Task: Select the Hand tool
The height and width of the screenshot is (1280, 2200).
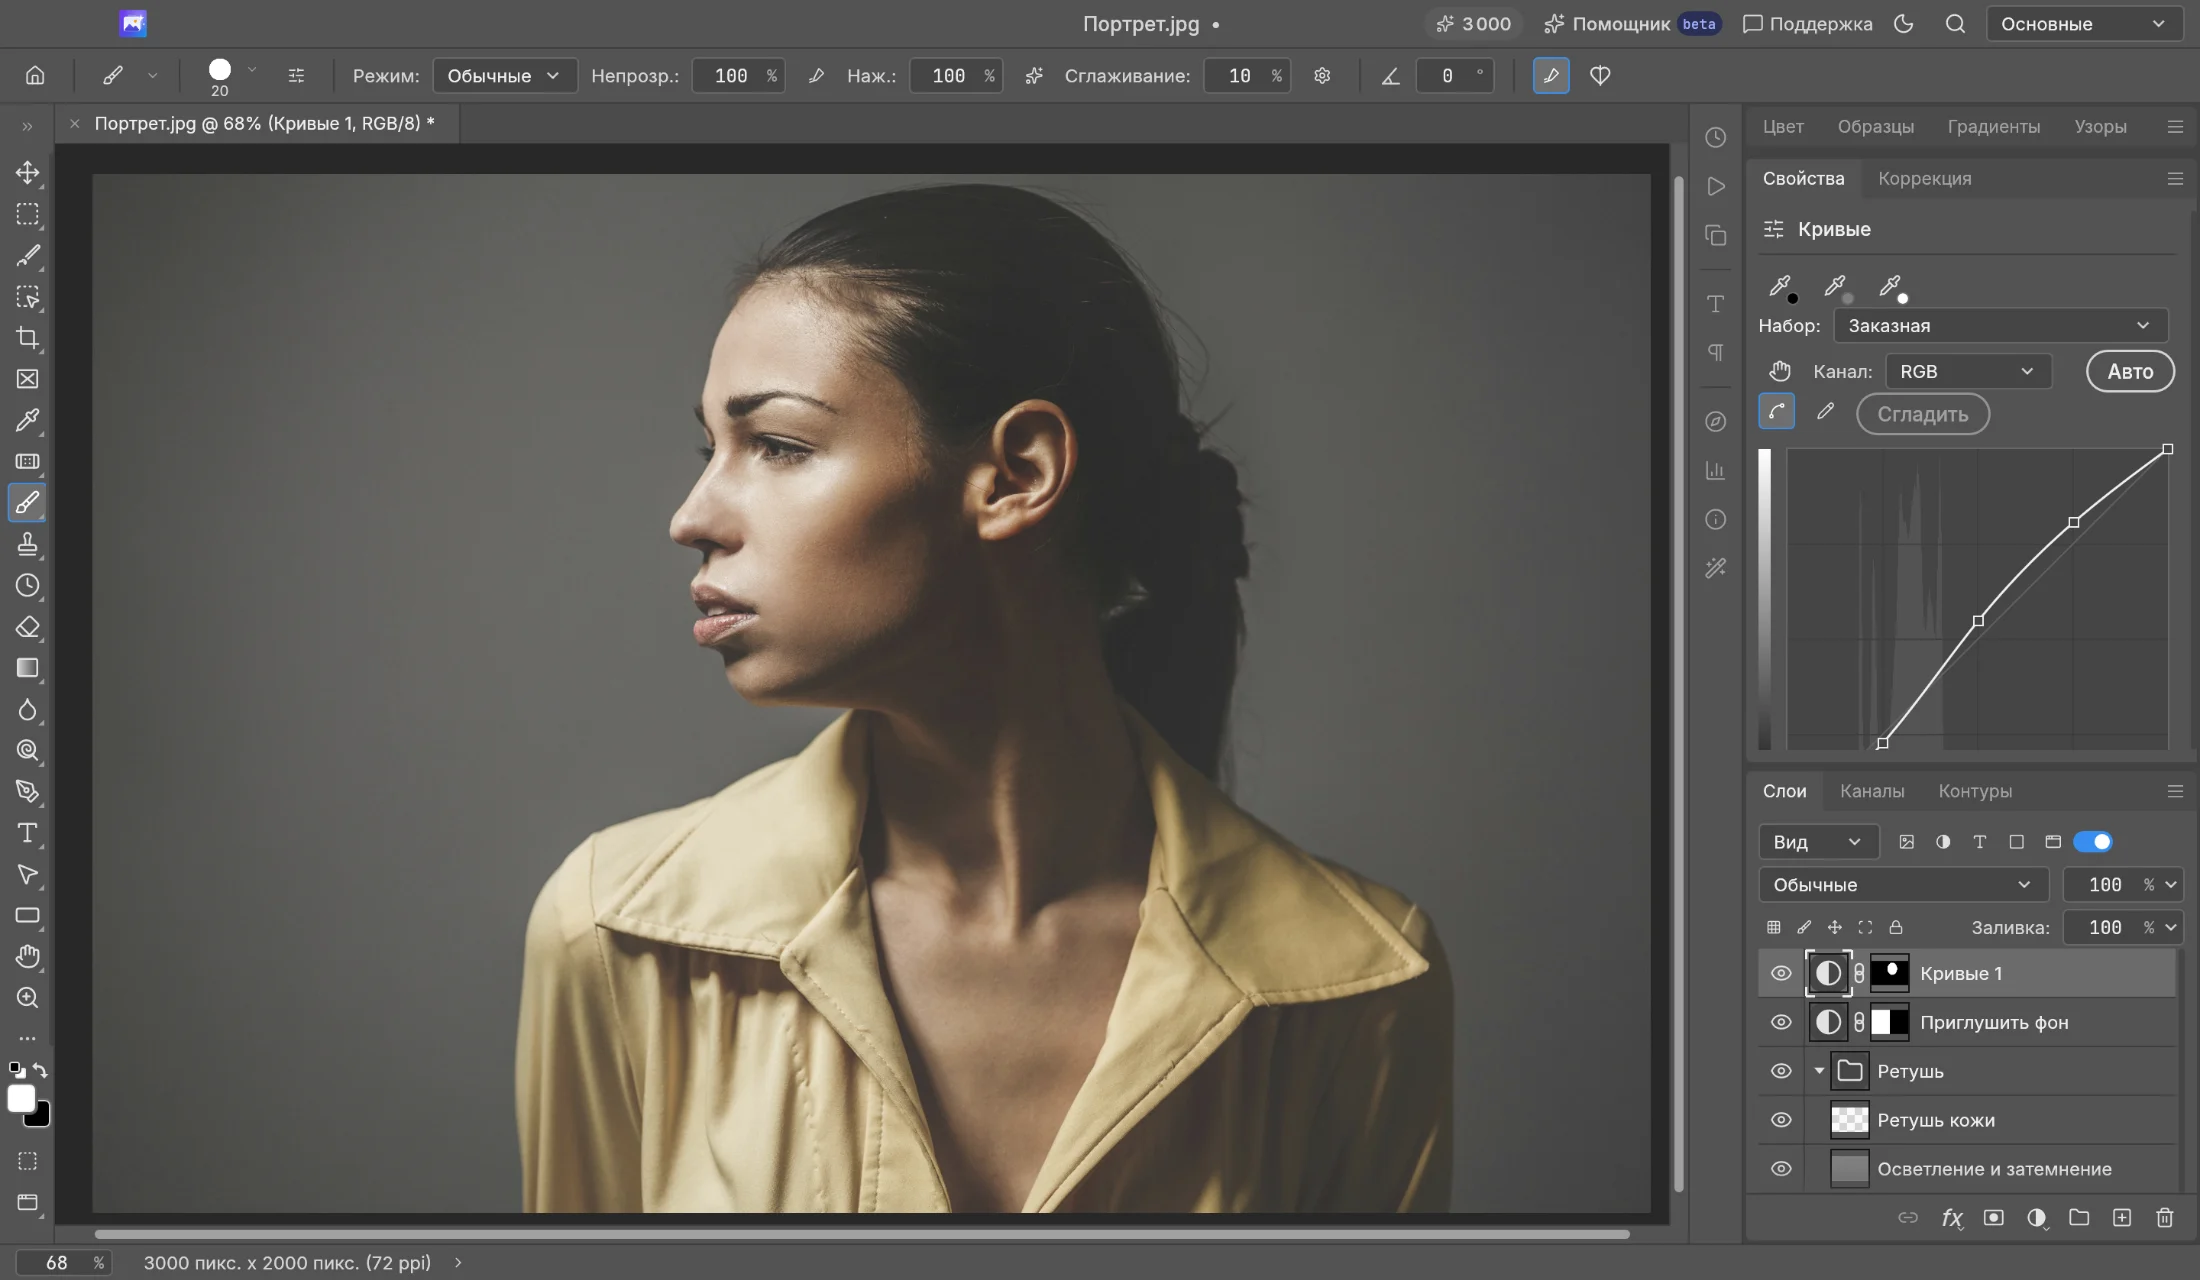Action: (x=27, y=957)
